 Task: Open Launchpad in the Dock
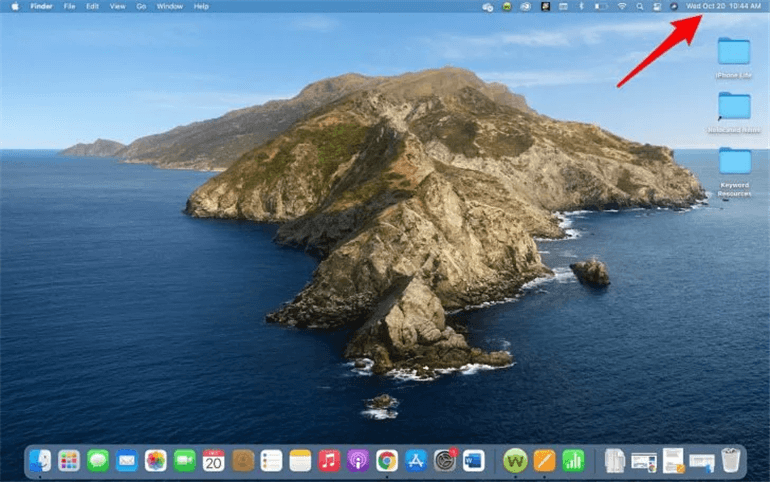coord(69,461)
